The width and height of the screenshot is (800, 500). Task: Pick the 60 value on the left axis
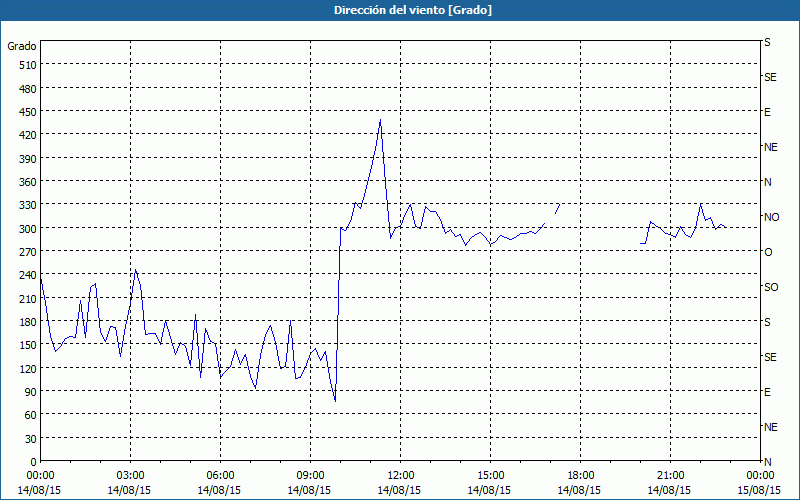point(30,415)
